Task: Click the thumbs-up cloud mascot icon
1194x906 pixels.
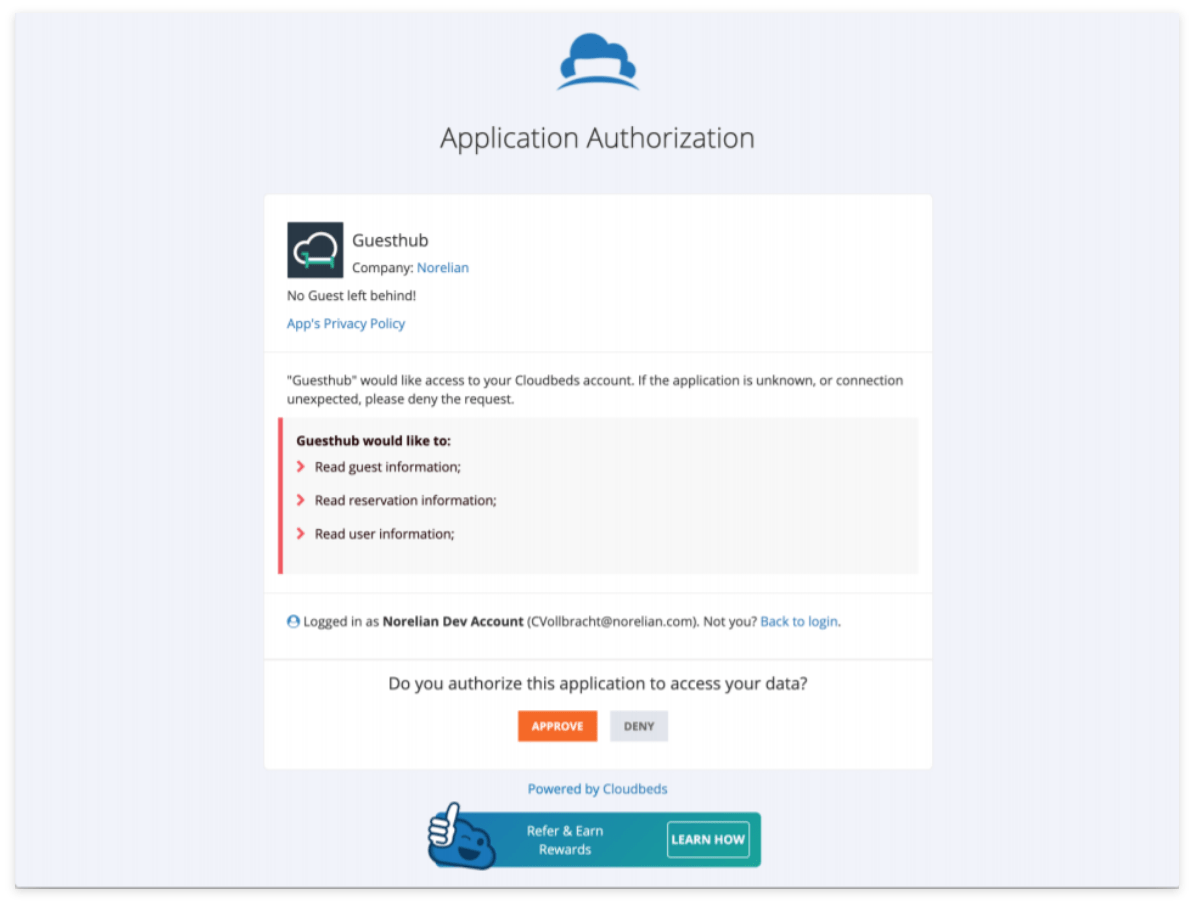Action: 461,837
